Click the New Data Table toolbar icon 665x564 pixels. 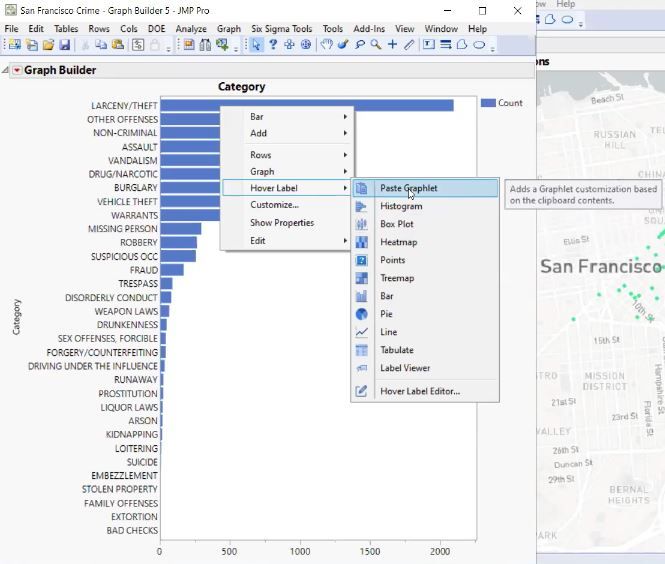pos(14,45)
